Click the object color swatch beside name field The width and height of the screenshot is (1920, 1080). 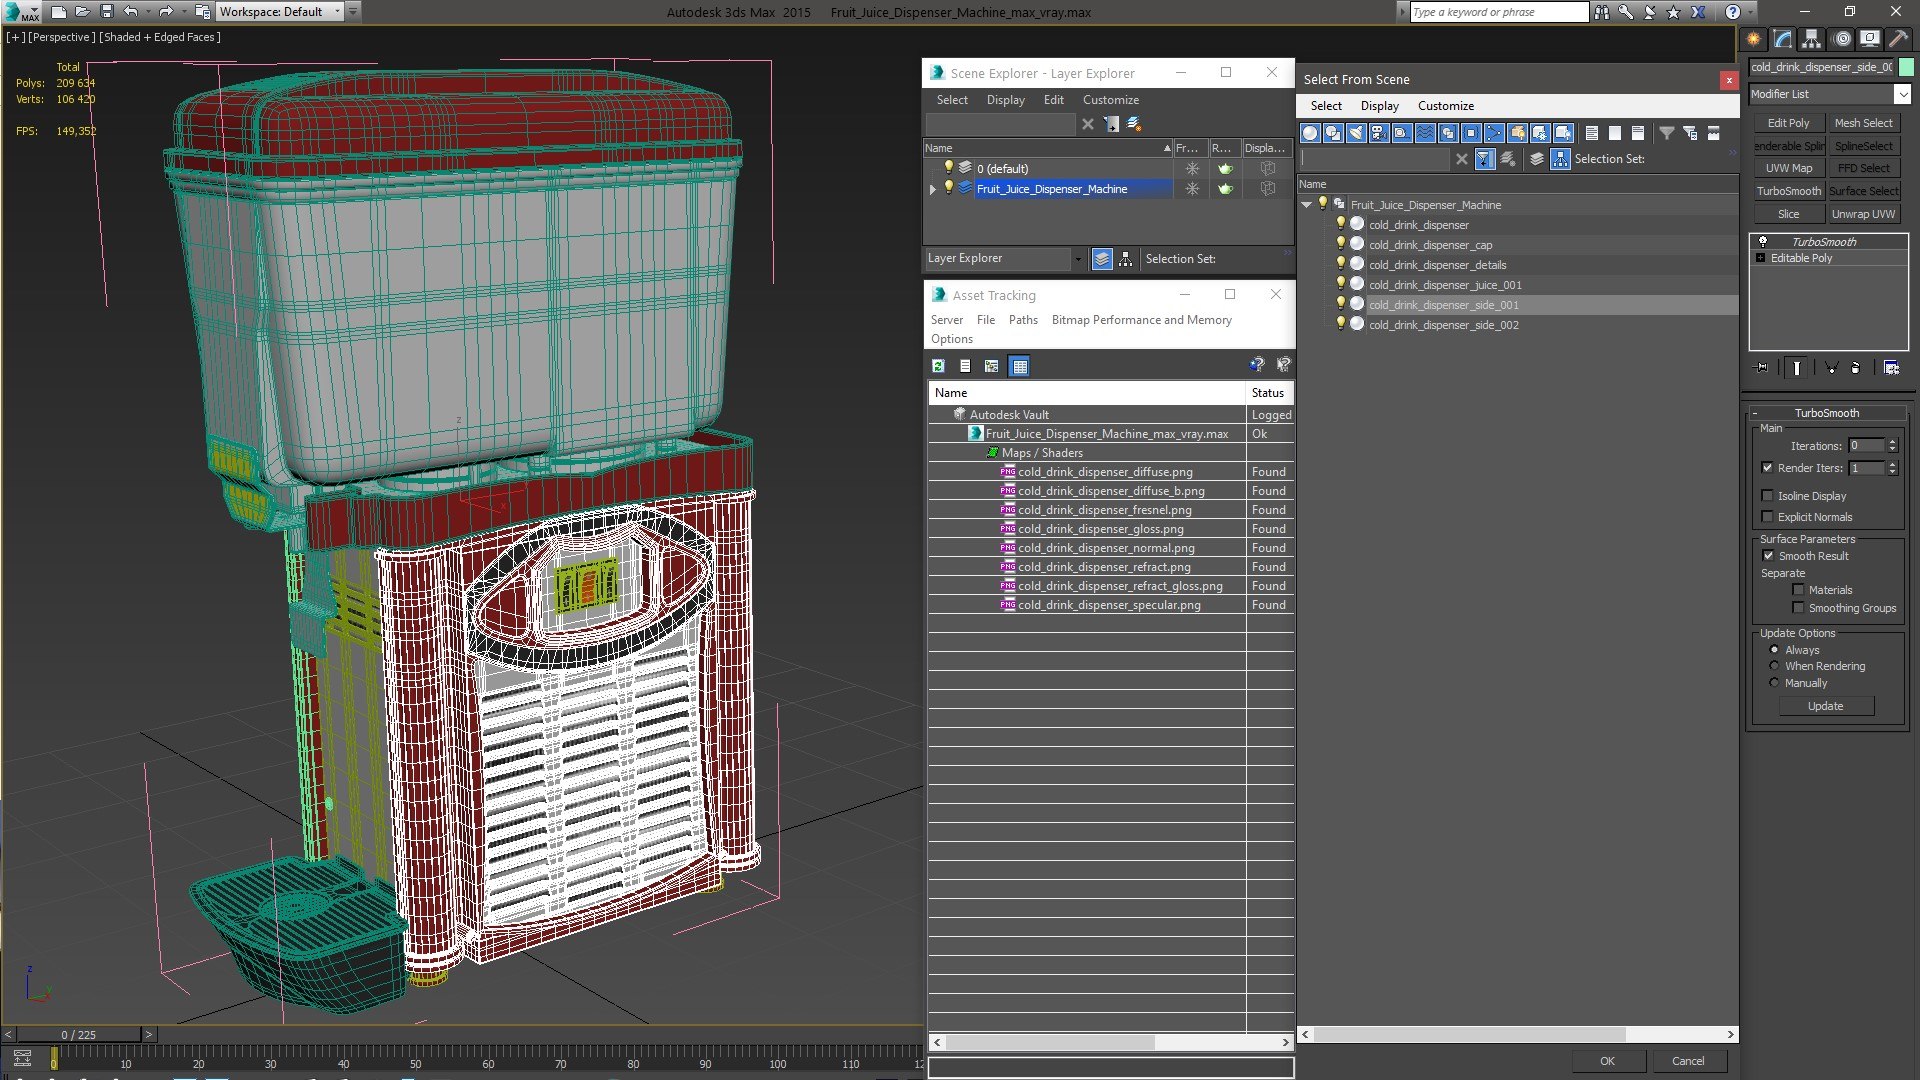[1906, 67]
